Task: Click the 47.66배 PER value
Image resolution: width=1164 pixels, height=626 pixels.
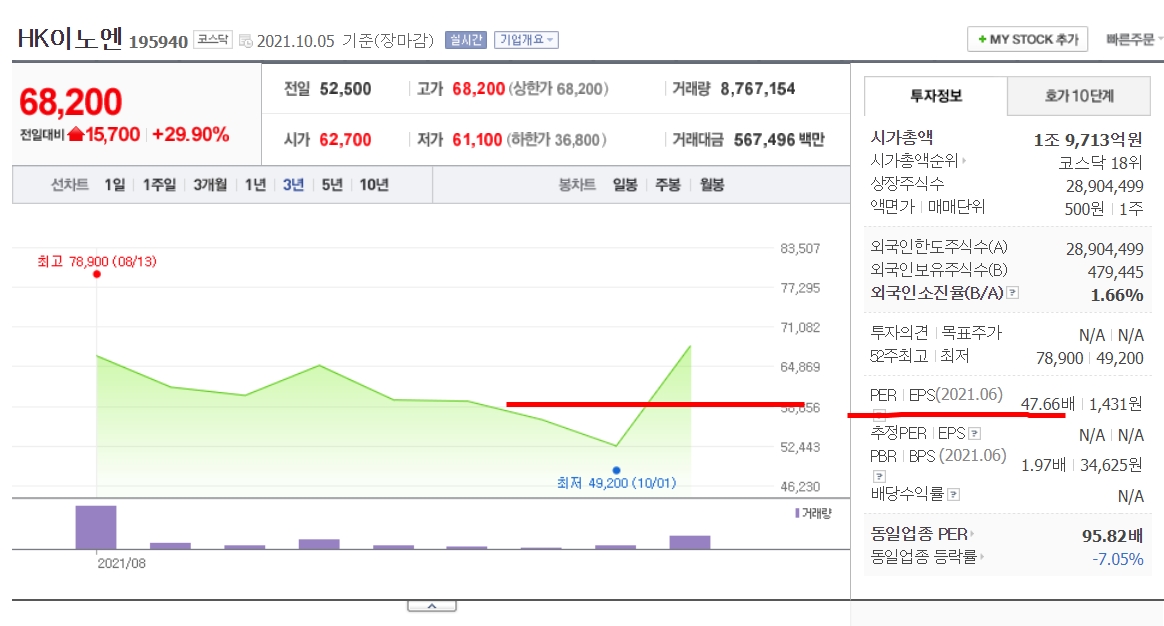Action: coord(1047,404)
